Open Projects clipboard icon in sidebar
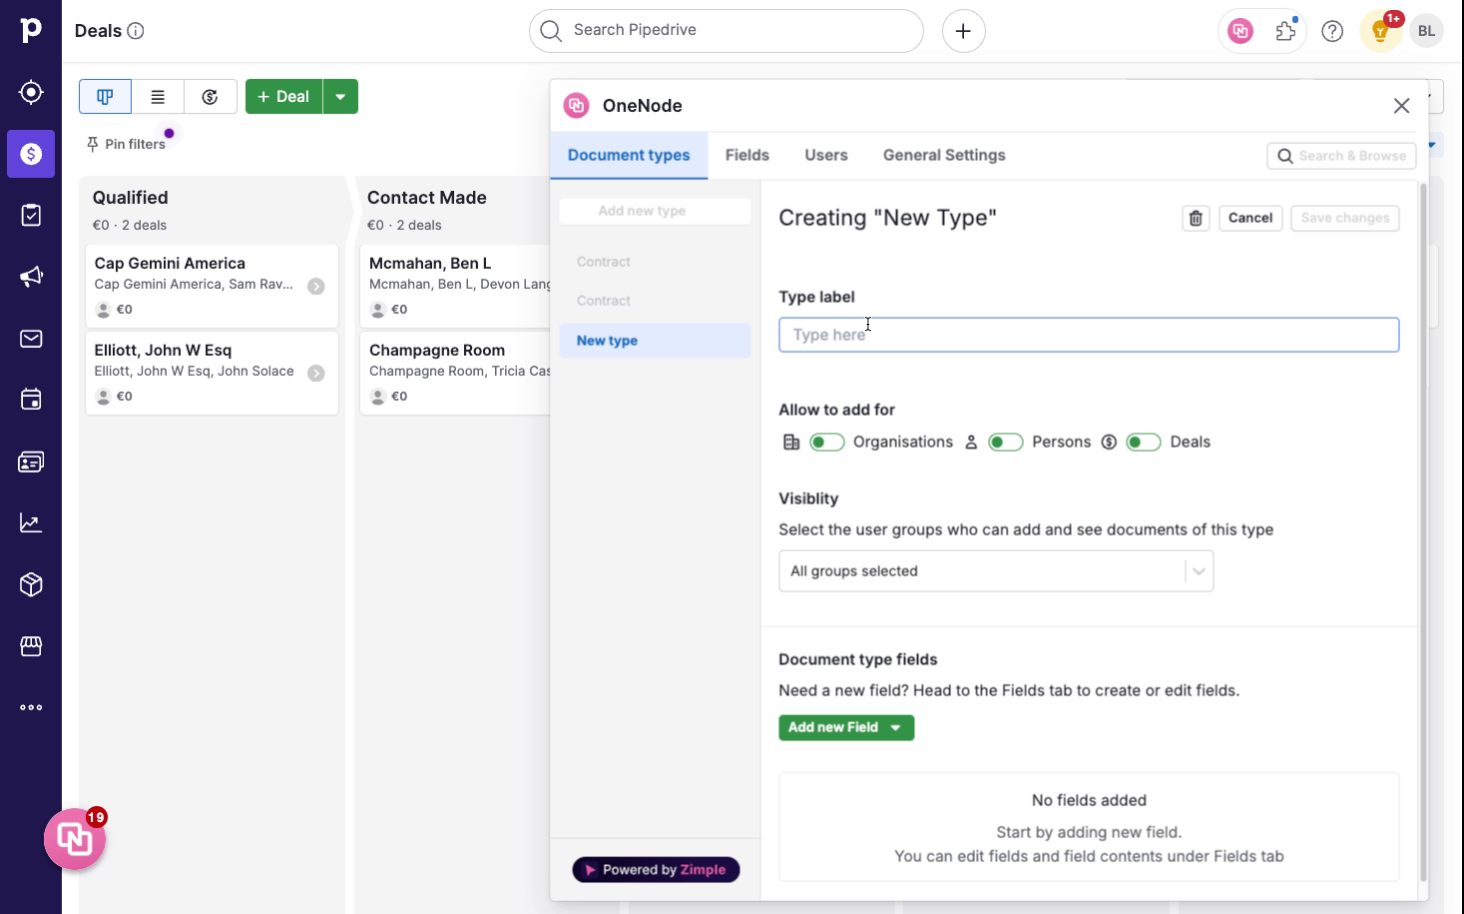Screen dimensions: 1464x914 point(31,215)
